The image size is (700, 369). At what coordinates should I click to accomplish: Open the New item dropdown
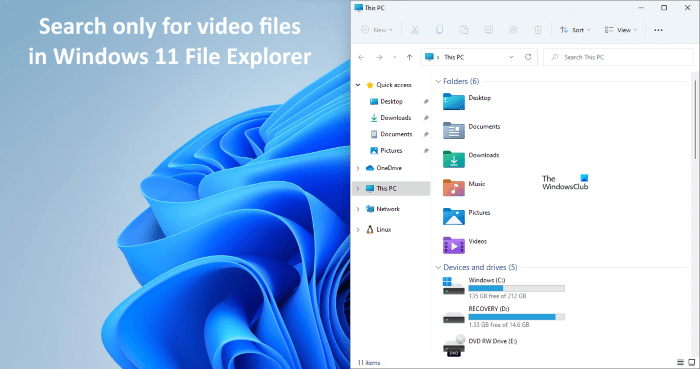[x=377, y=30]
